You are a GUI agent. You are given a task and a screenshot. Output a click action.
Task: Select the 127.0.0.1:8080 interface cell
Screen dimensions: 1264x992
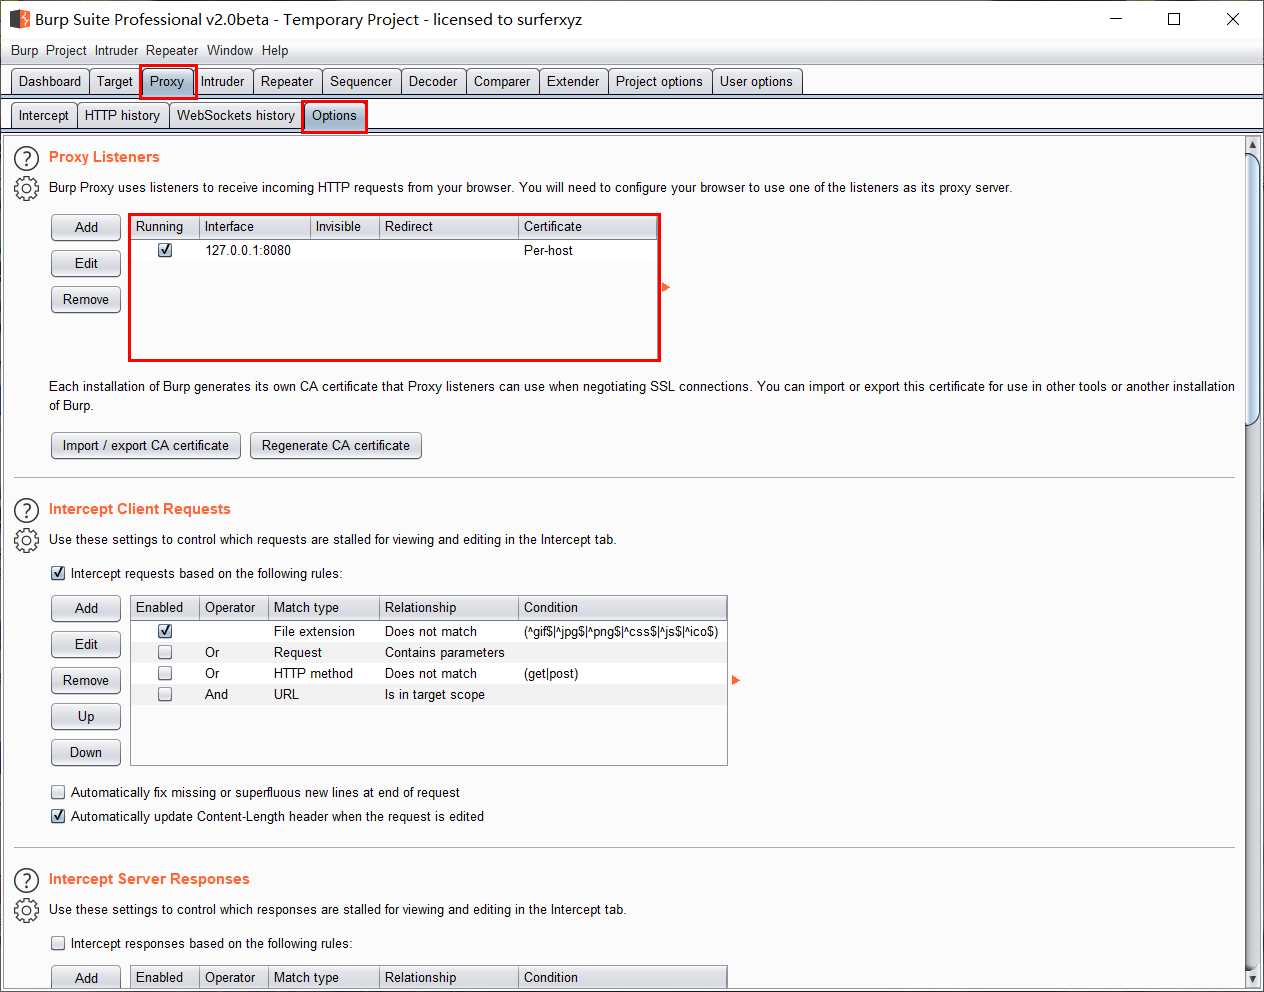(x=255, y=250)
